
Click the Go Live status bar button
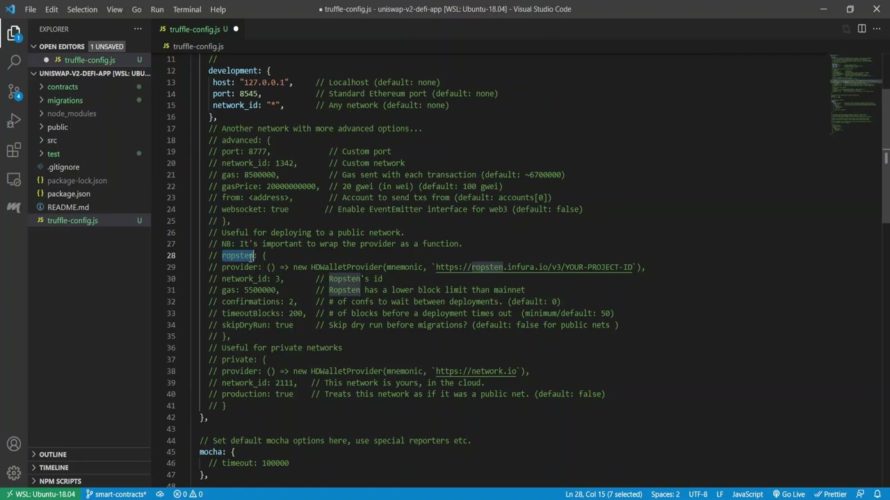[x=789, y=494]
